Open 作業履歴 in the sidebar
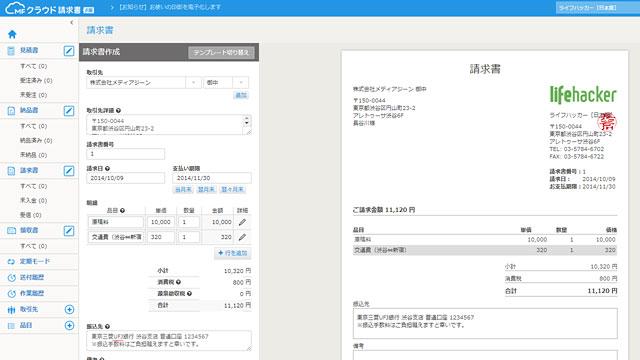The width and height of the screenshot is (640, 360). 32,293
